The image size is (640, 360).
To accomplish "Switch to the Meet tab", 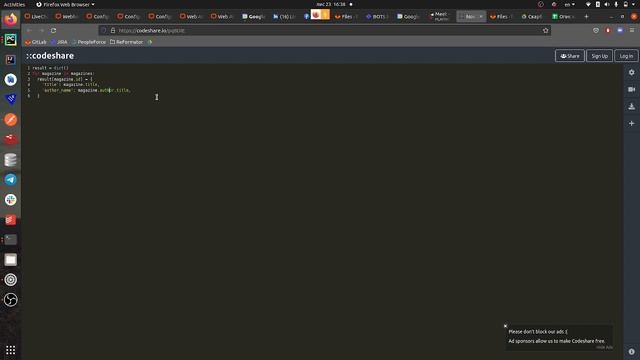I will [440, 17].
